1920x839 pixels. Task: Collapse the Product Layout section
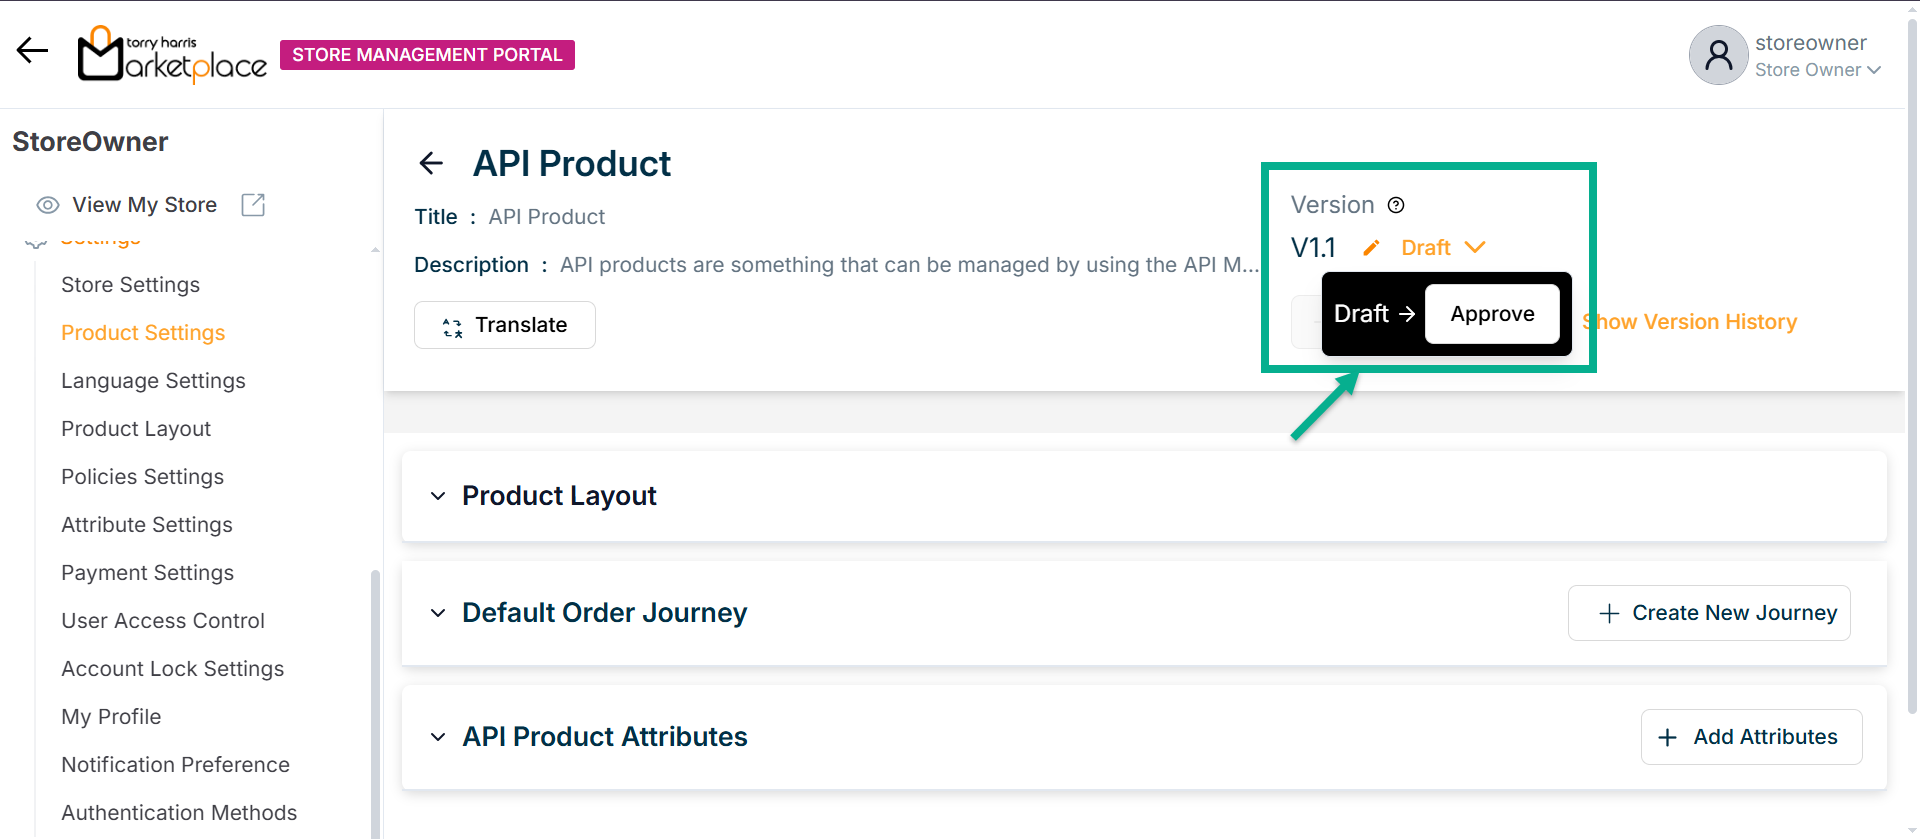(x=438, y=496)
